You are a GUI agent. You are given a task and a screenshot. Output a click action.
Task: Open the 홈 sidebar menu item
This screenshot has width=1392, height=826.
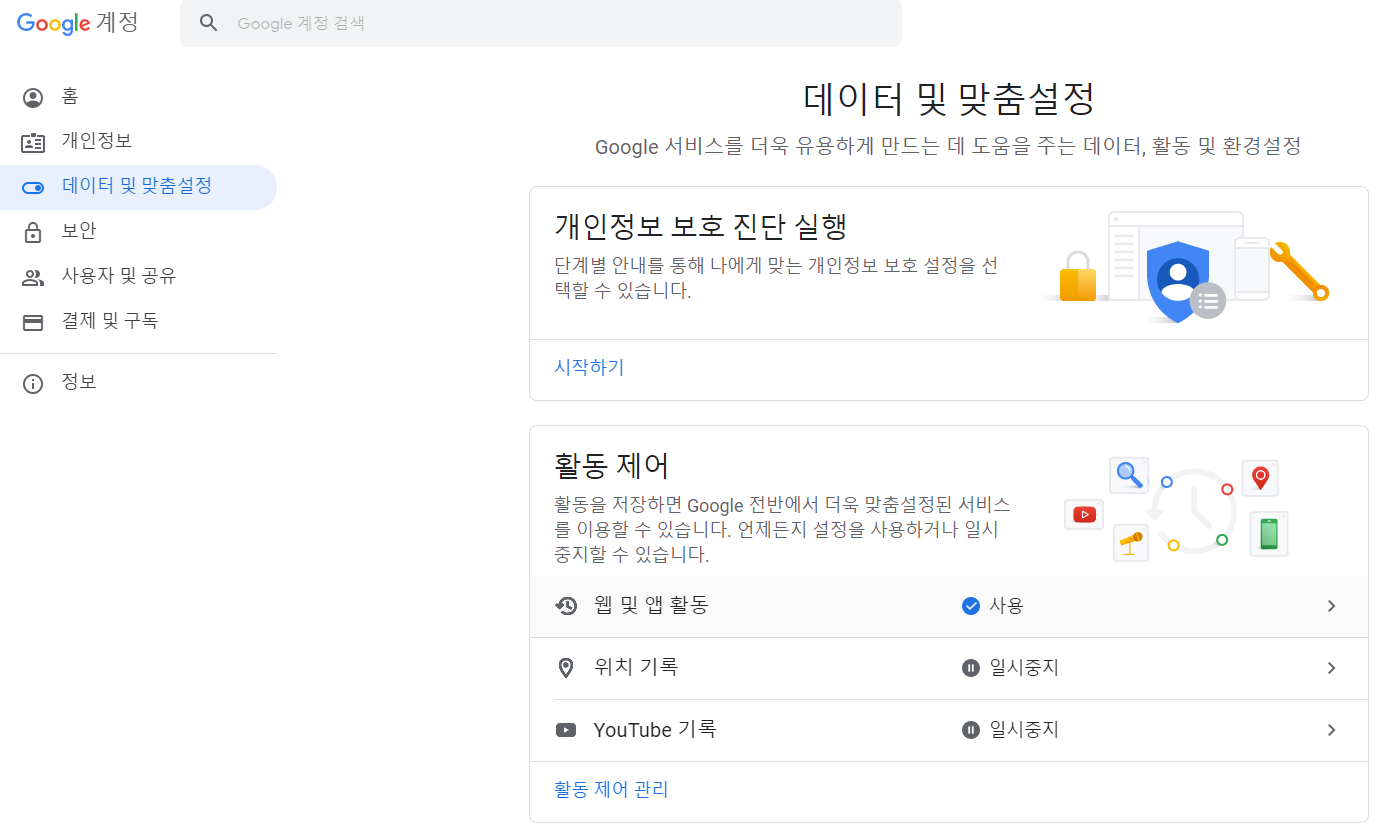point(138,97)
